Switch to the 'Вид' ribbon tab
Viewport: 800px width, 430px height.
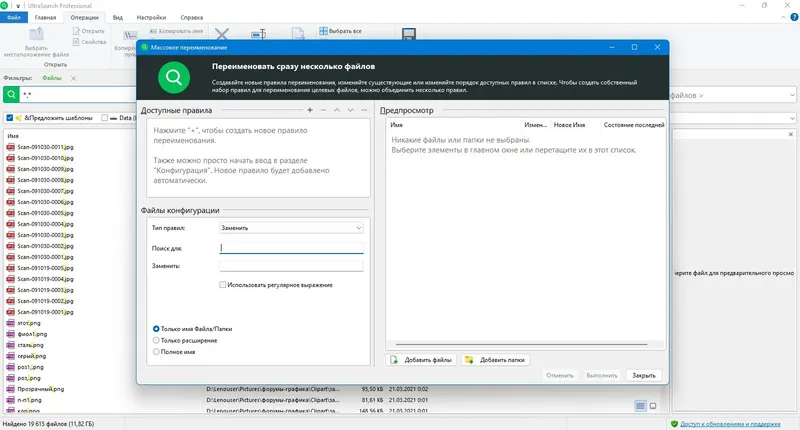(118, 17)
